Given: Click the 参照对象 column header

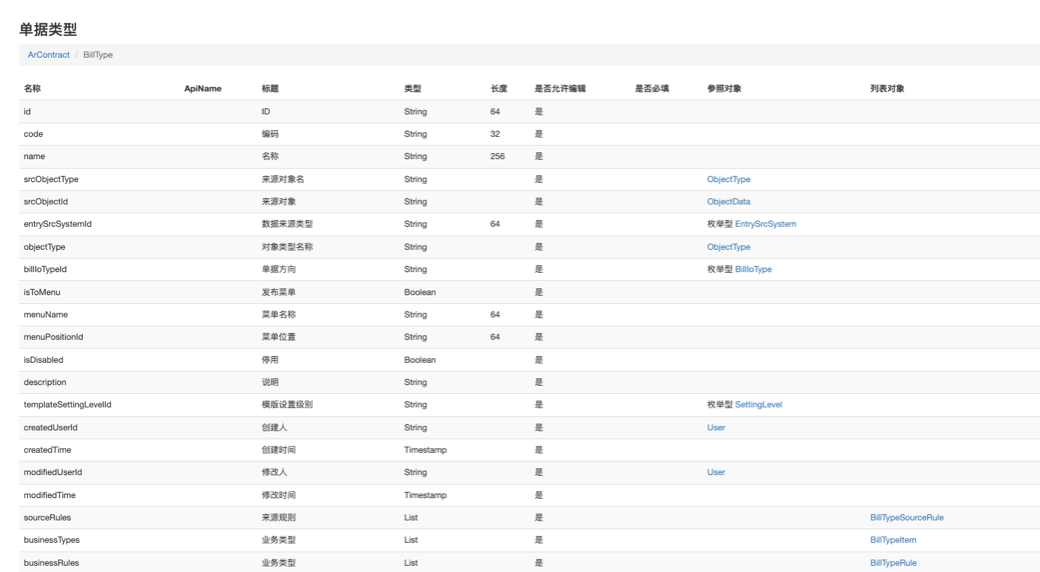Looking at the screenshot, I should tap(724, 89).
